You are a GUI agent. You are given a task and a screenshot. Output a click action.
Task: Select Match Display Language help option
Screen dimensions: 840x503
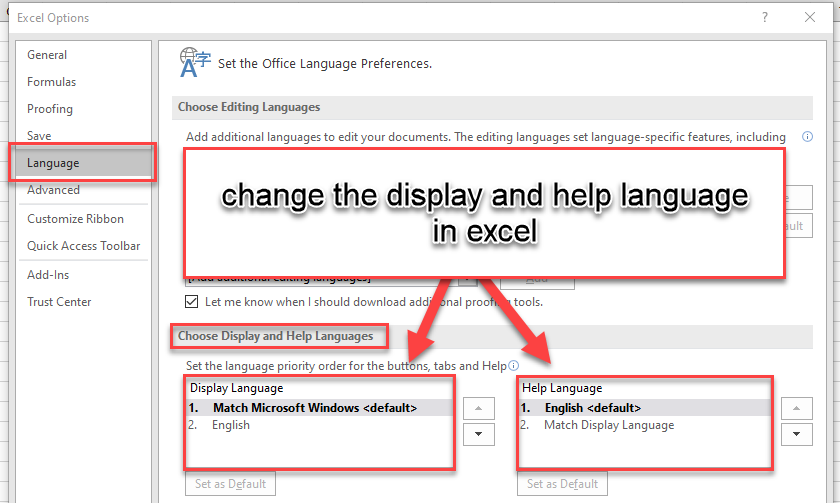645,425
